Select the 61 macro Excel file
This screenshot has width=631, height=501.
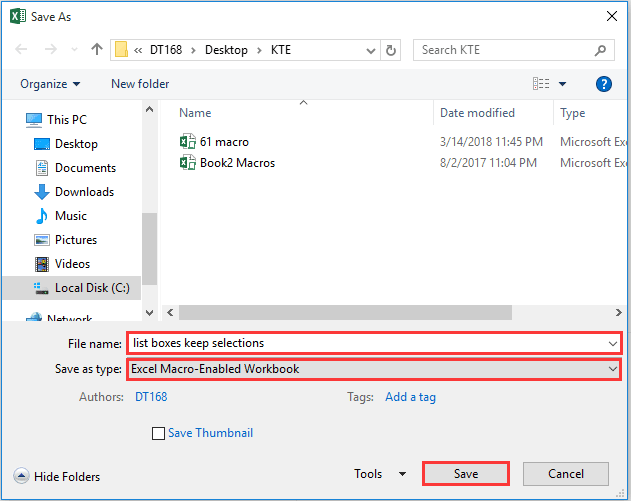click(224, 142)
